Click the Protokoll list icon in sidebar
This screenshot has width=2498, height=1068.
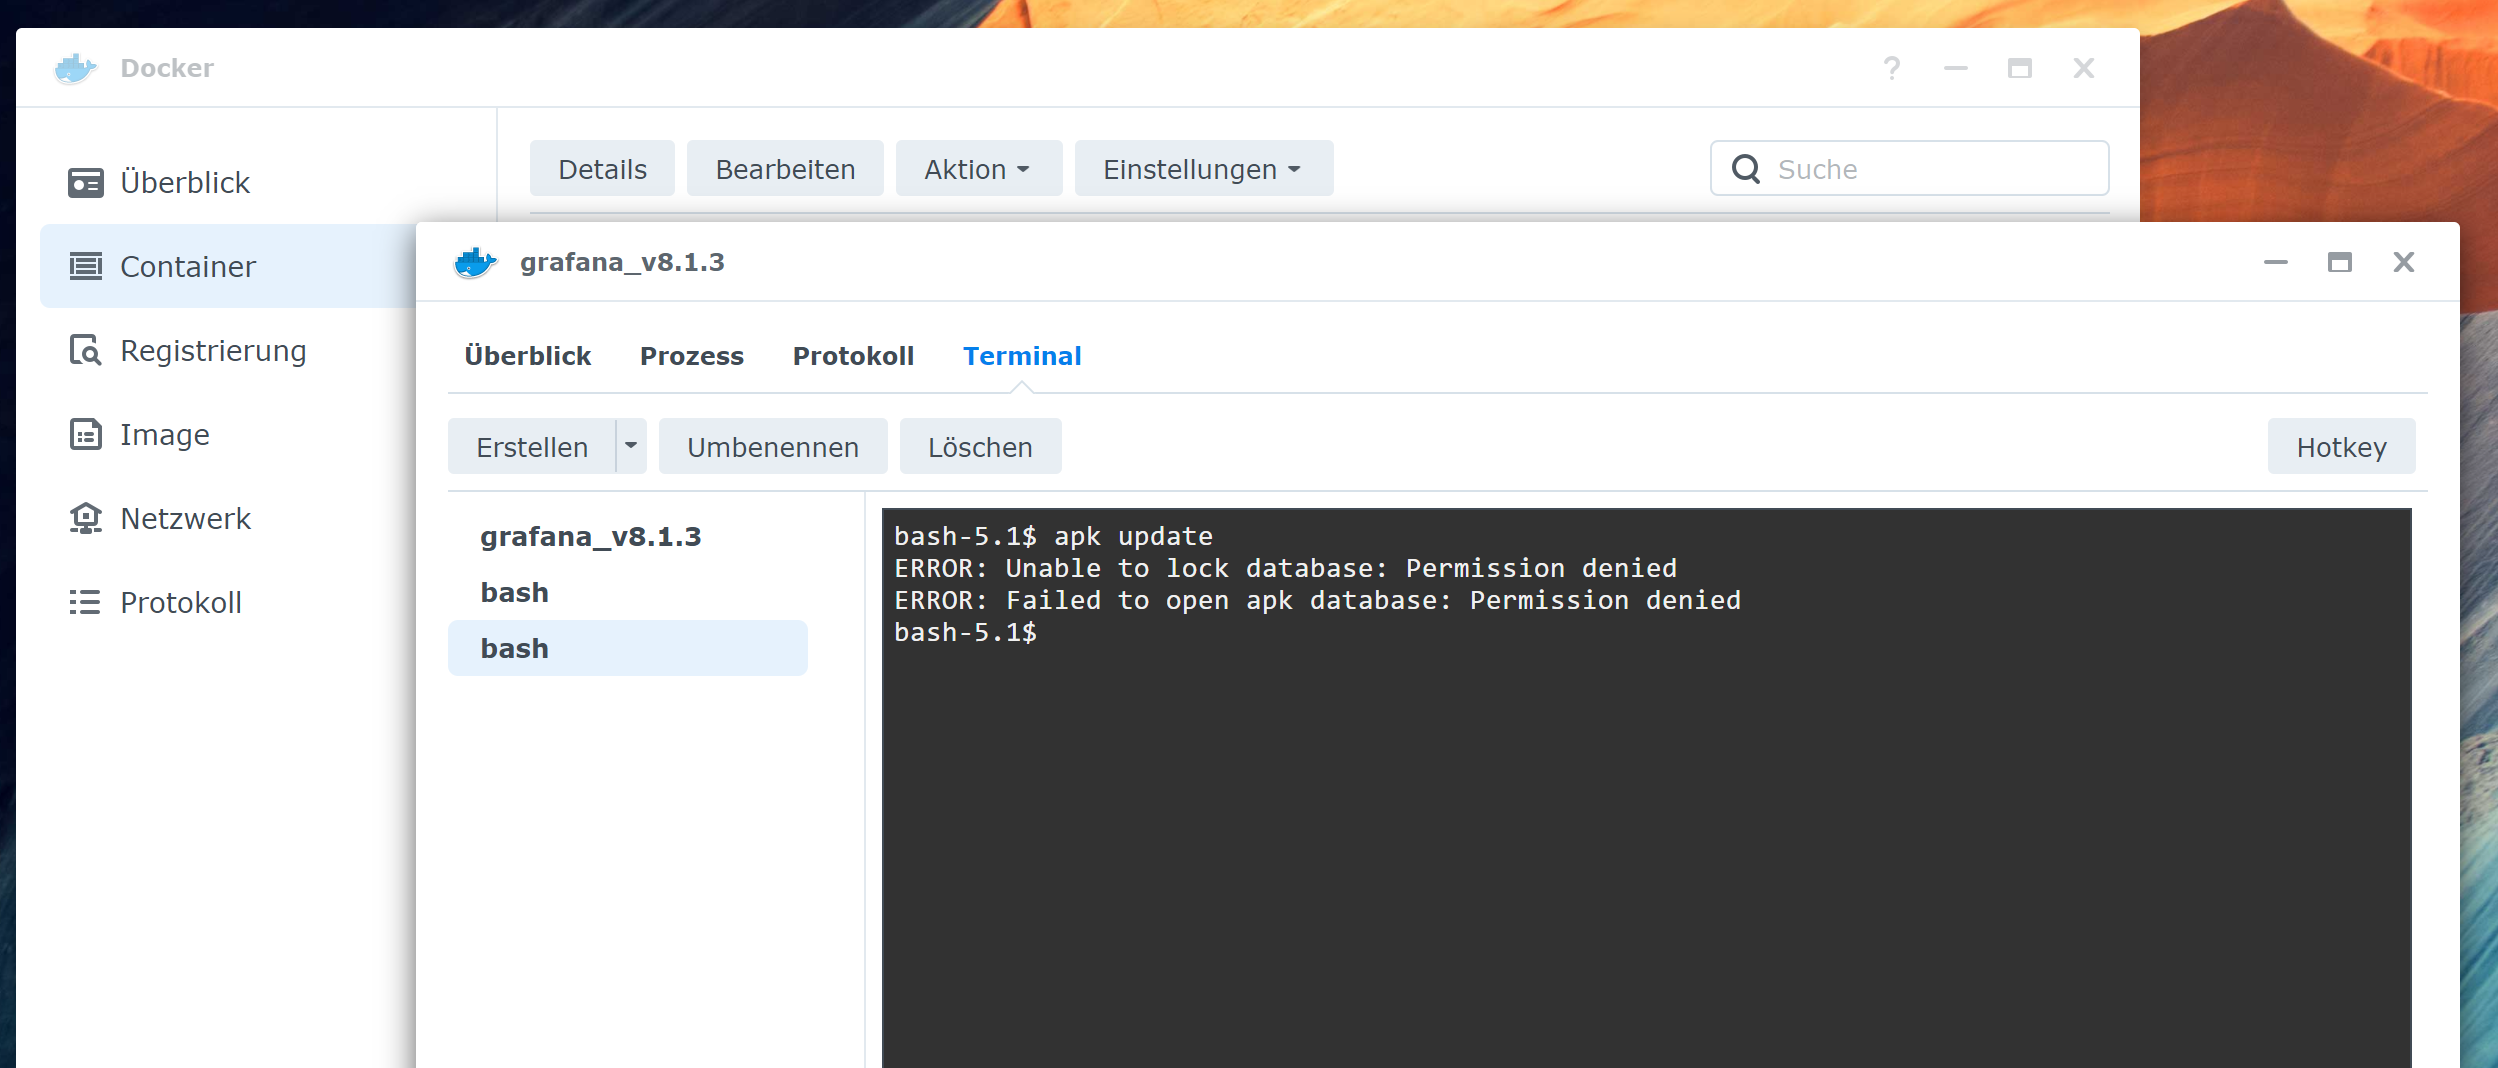click(x=86, y=603)
